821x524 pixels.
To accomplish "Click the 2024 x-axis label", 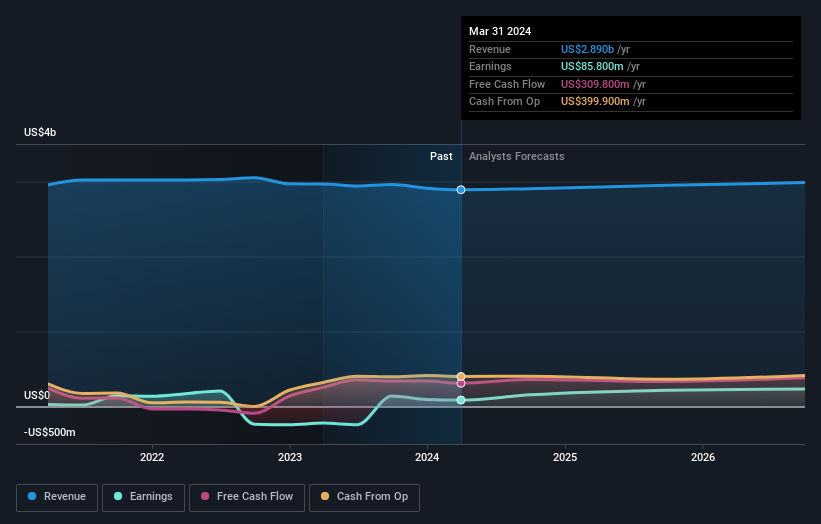I will [427, 458].
